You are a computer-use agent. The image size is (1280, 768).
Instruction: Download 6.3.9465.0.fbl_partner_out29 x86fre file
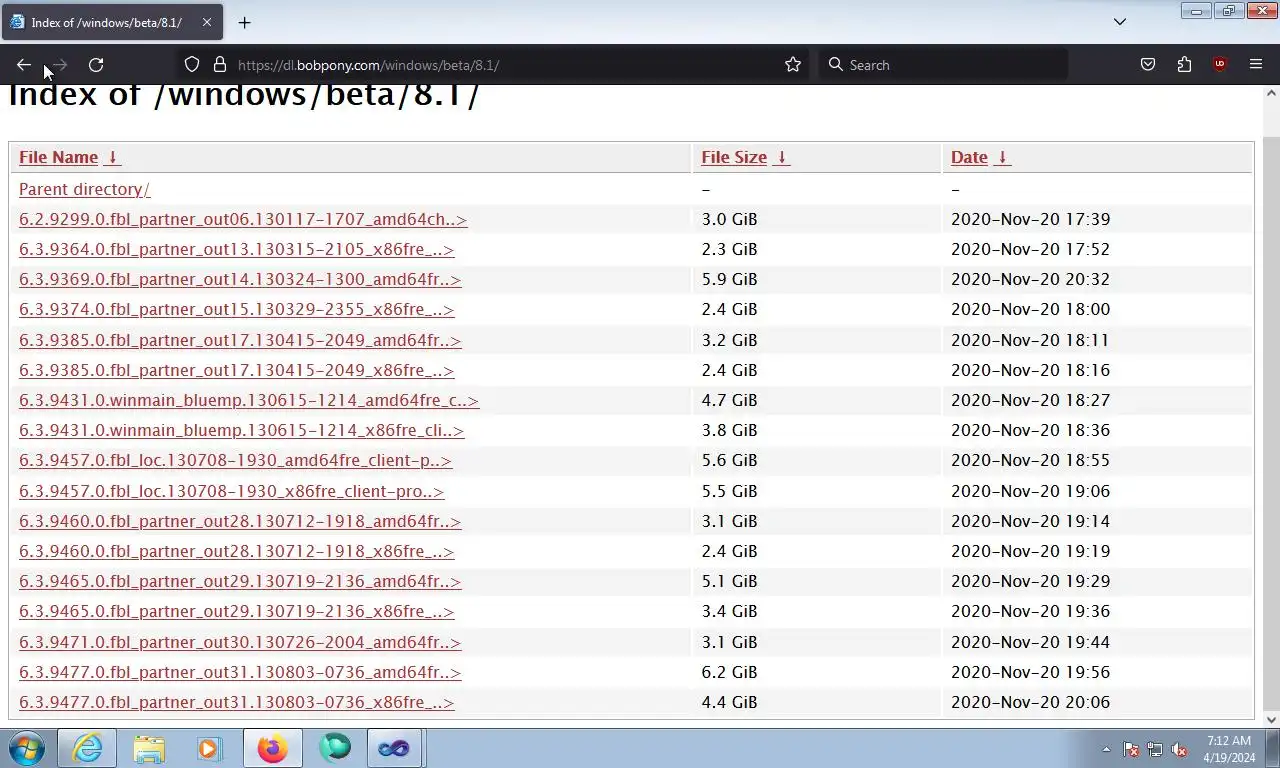click(x=236, y=611)
